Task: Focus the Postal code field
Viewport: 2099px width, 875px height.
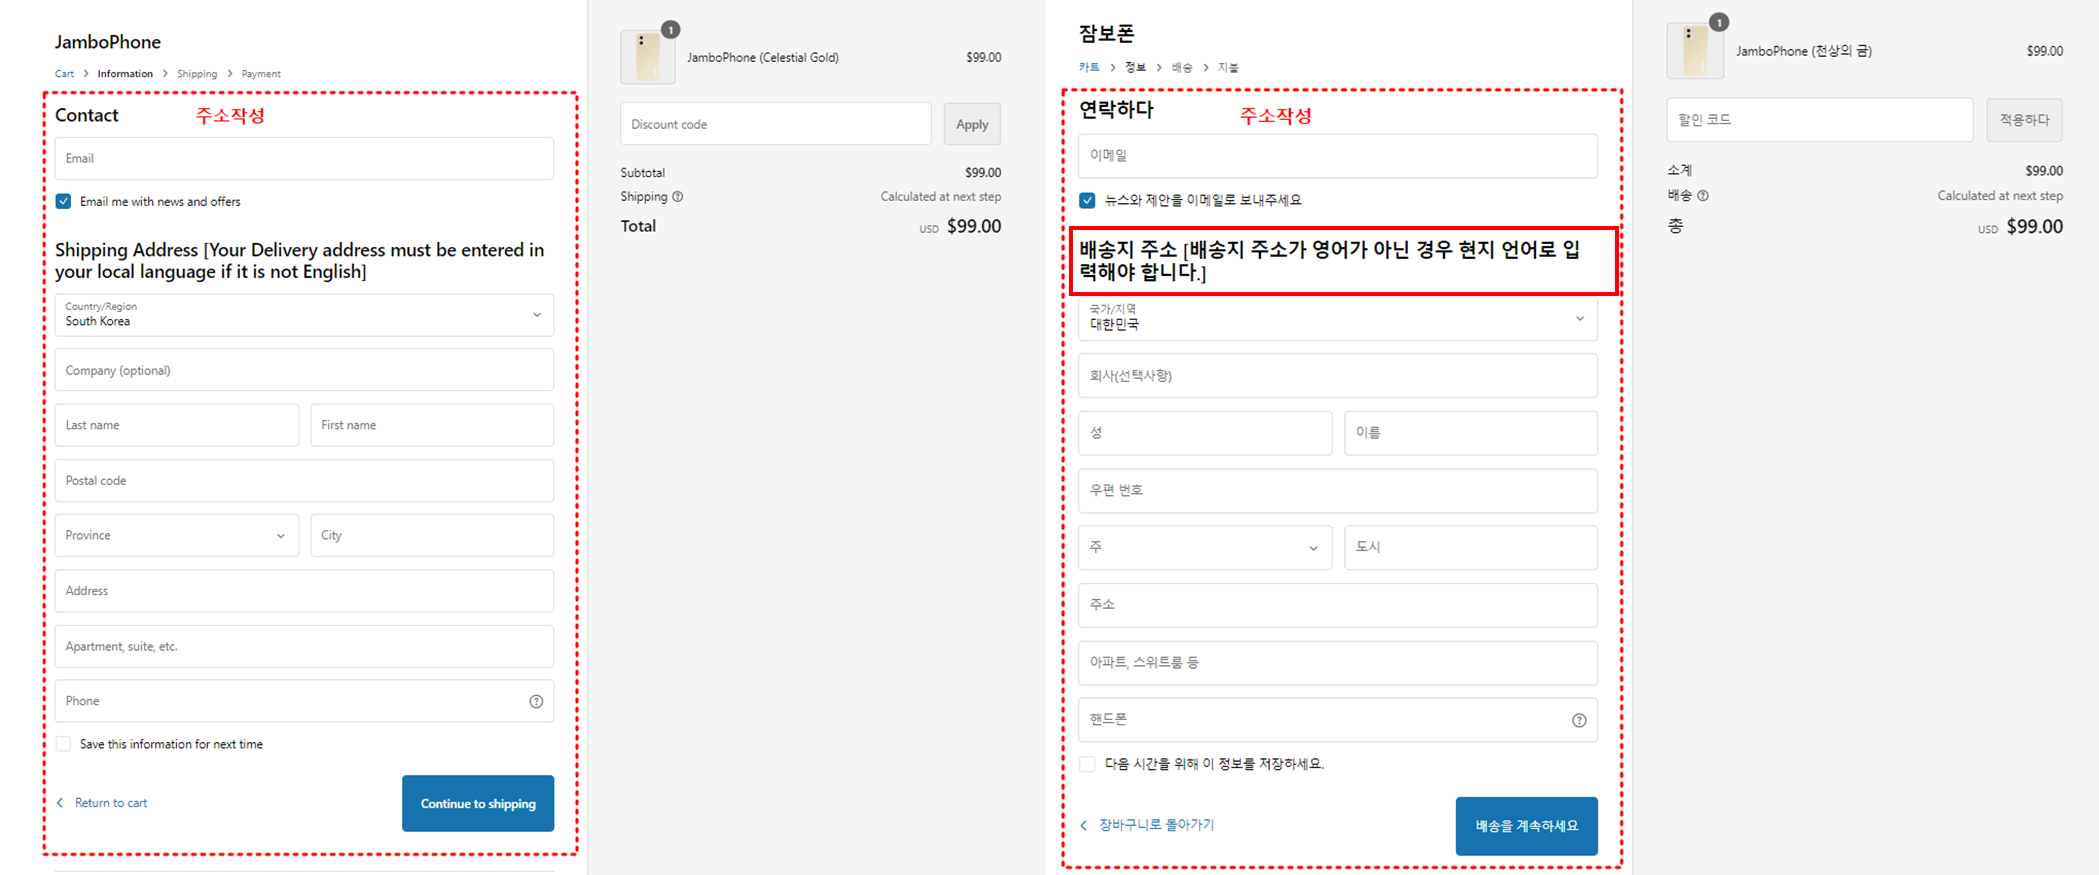Action: tap(304, 481)
